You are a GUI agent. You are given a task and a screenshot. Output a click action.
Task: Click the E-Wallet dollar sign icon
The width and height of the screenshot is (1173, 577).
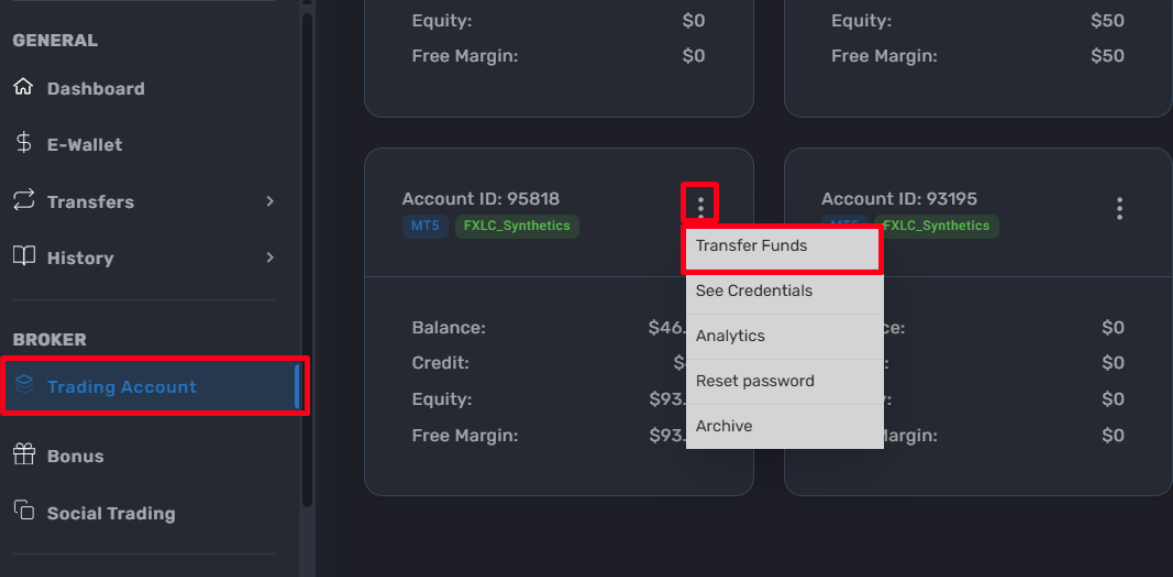point(23,143)
